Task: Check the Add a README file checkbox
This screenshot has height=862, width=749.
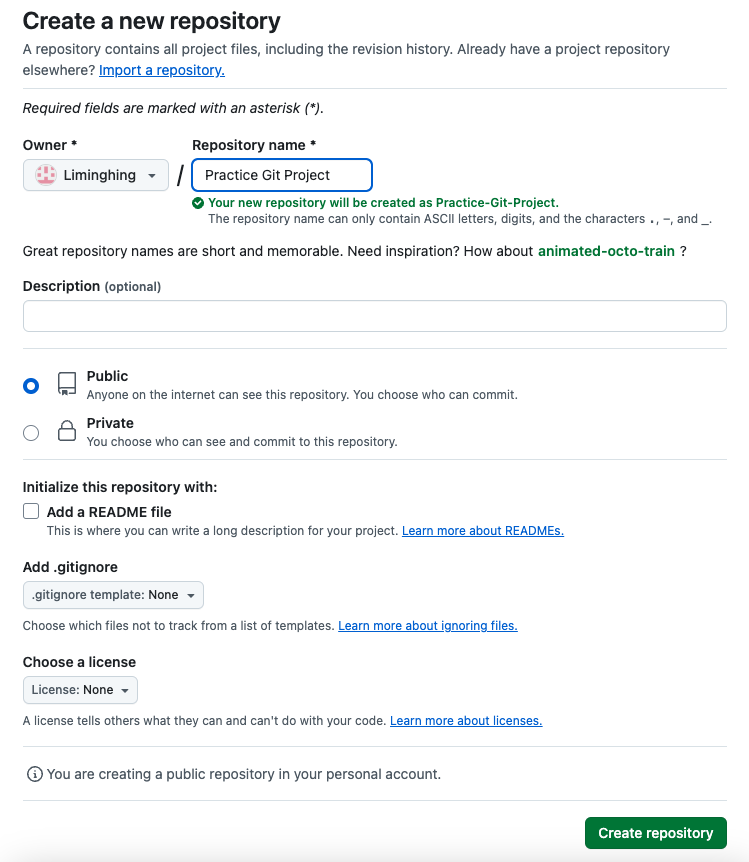Action: [x=30, y=510]
